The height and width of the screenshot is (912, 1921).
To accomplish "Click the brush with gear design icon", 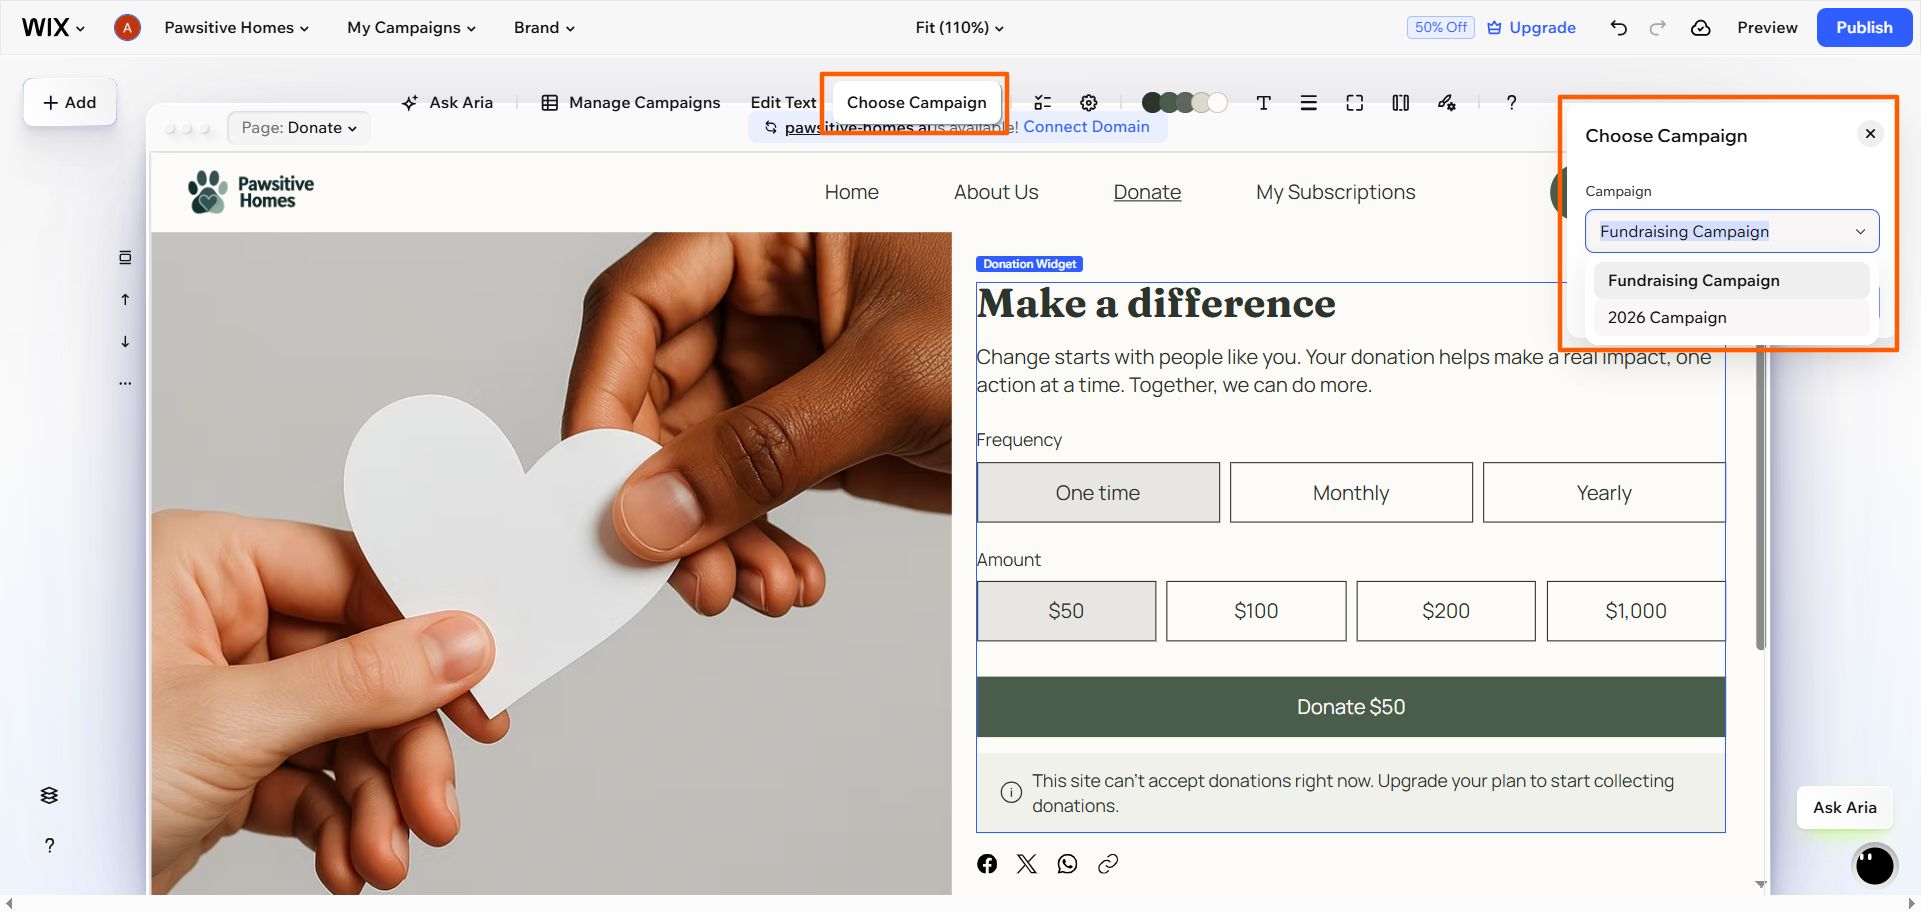I will 1447,102.
